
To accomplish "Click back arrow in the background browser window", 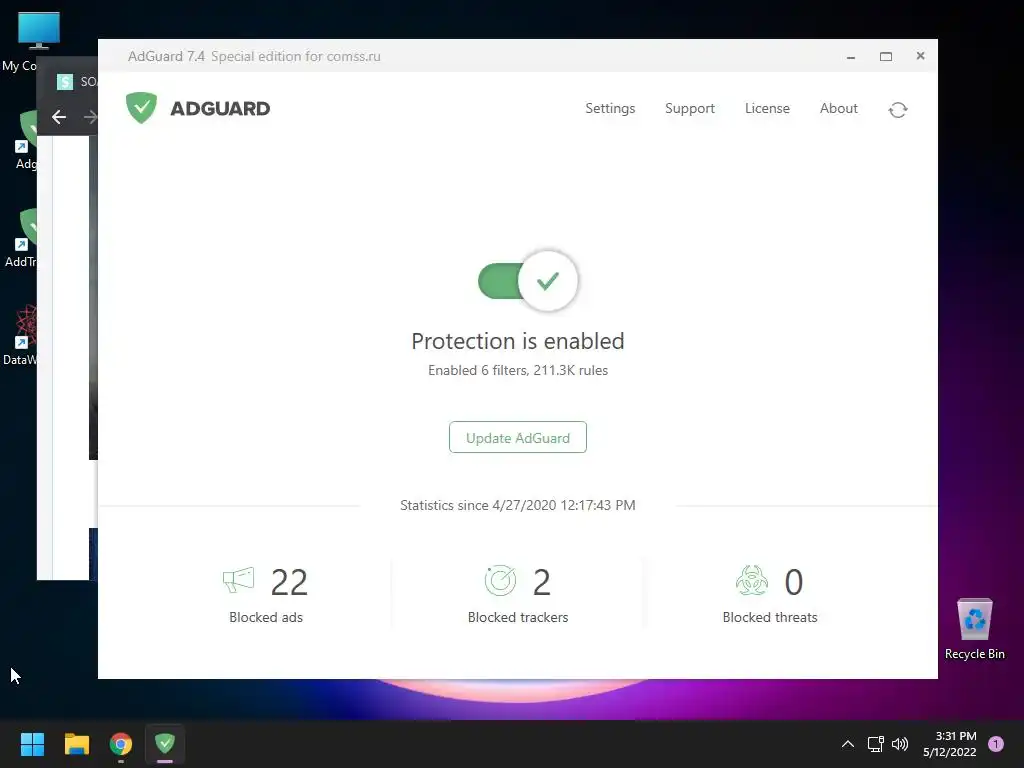I will (59, 117).
